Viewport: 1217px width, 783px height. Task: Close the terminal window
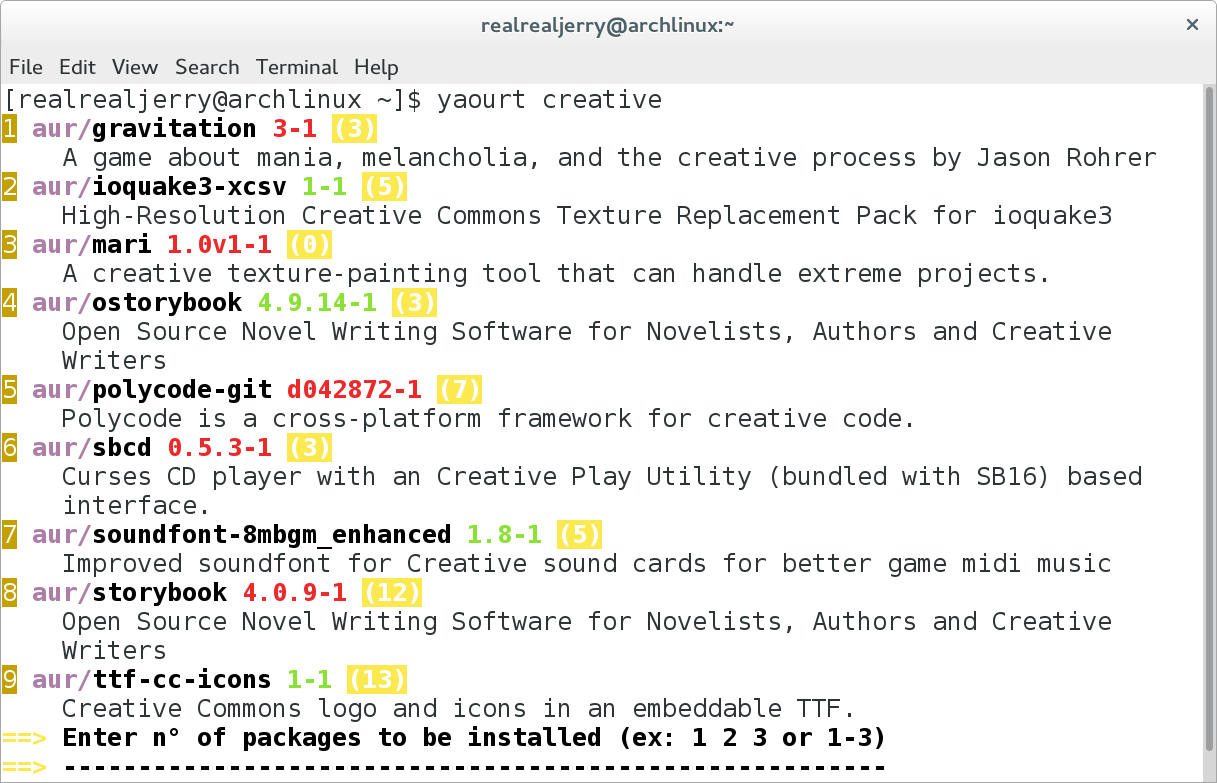pos(1191,25)
